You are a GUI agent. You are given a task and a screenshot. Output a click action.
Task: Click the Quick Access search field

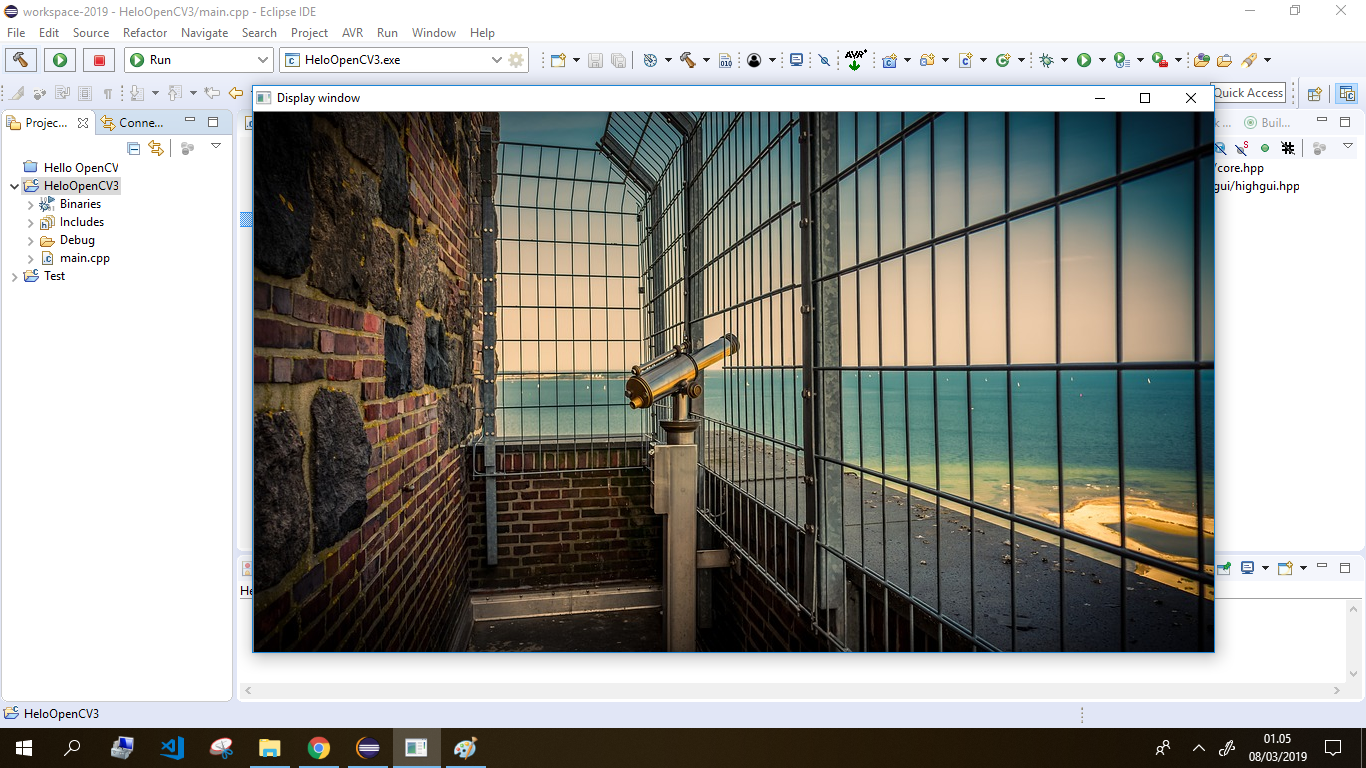click(x=1248, y=93)
